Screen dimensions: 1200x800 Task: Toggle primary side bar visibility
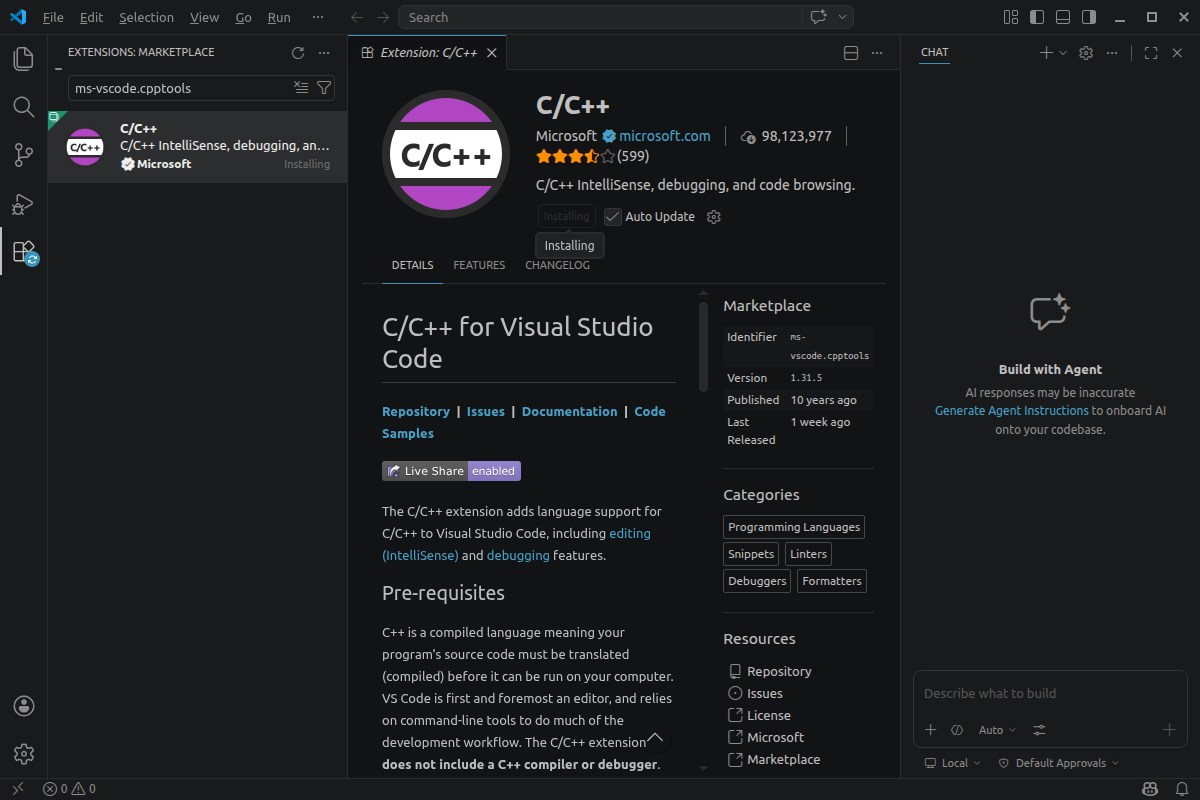[1037, 17]
